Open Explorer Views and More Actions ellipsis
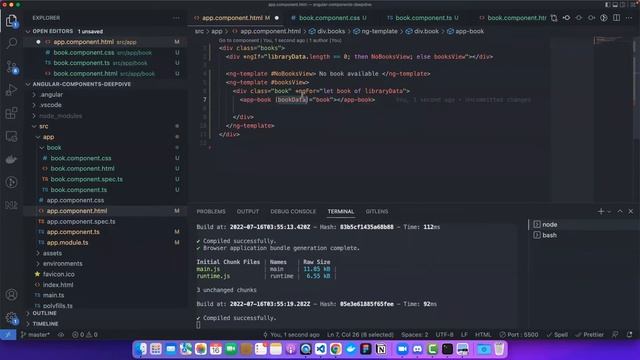Screen dimensions: 640x360 coord(176,18)
